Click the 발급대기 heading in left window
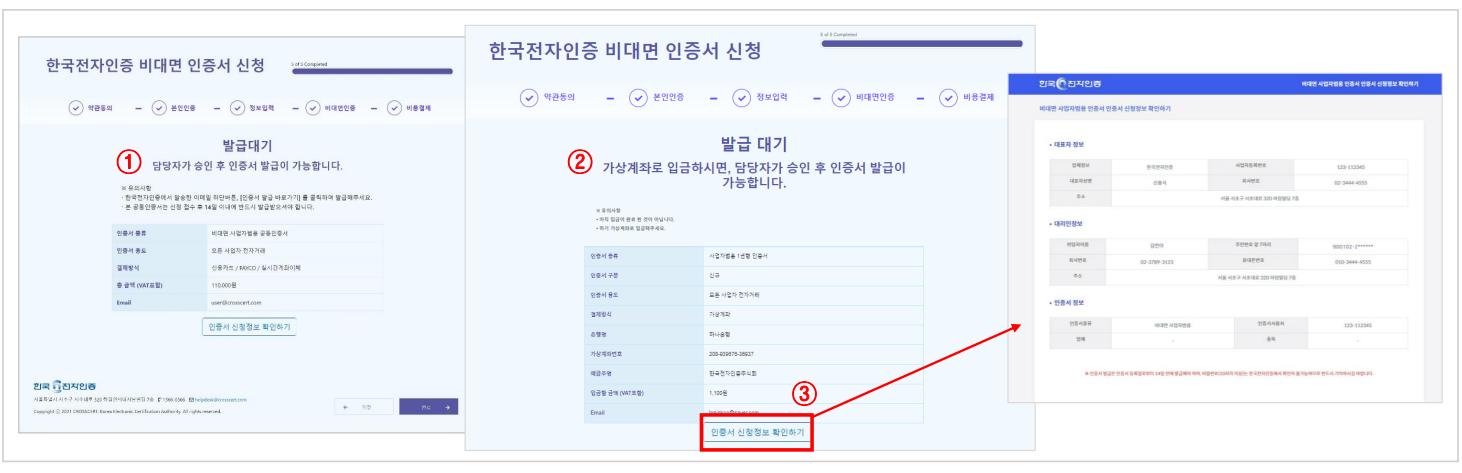Image resolution: width=1462 pixels, height=473 pixels. pos(248,144)
